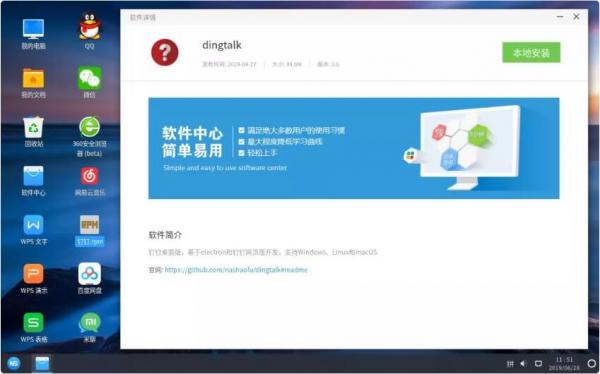Click the version info text
This screenshot has height=374, width=600.
pos(328,64)
